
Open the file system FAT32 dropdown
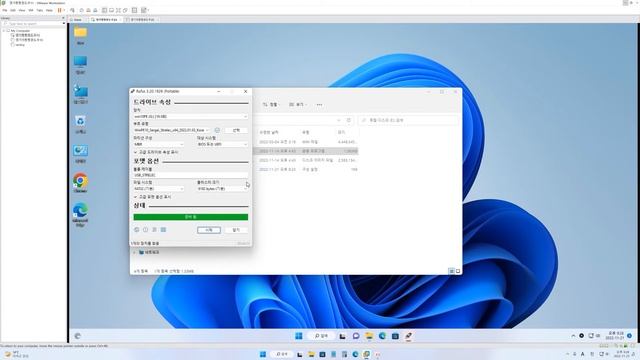click(x=158, y=189)
